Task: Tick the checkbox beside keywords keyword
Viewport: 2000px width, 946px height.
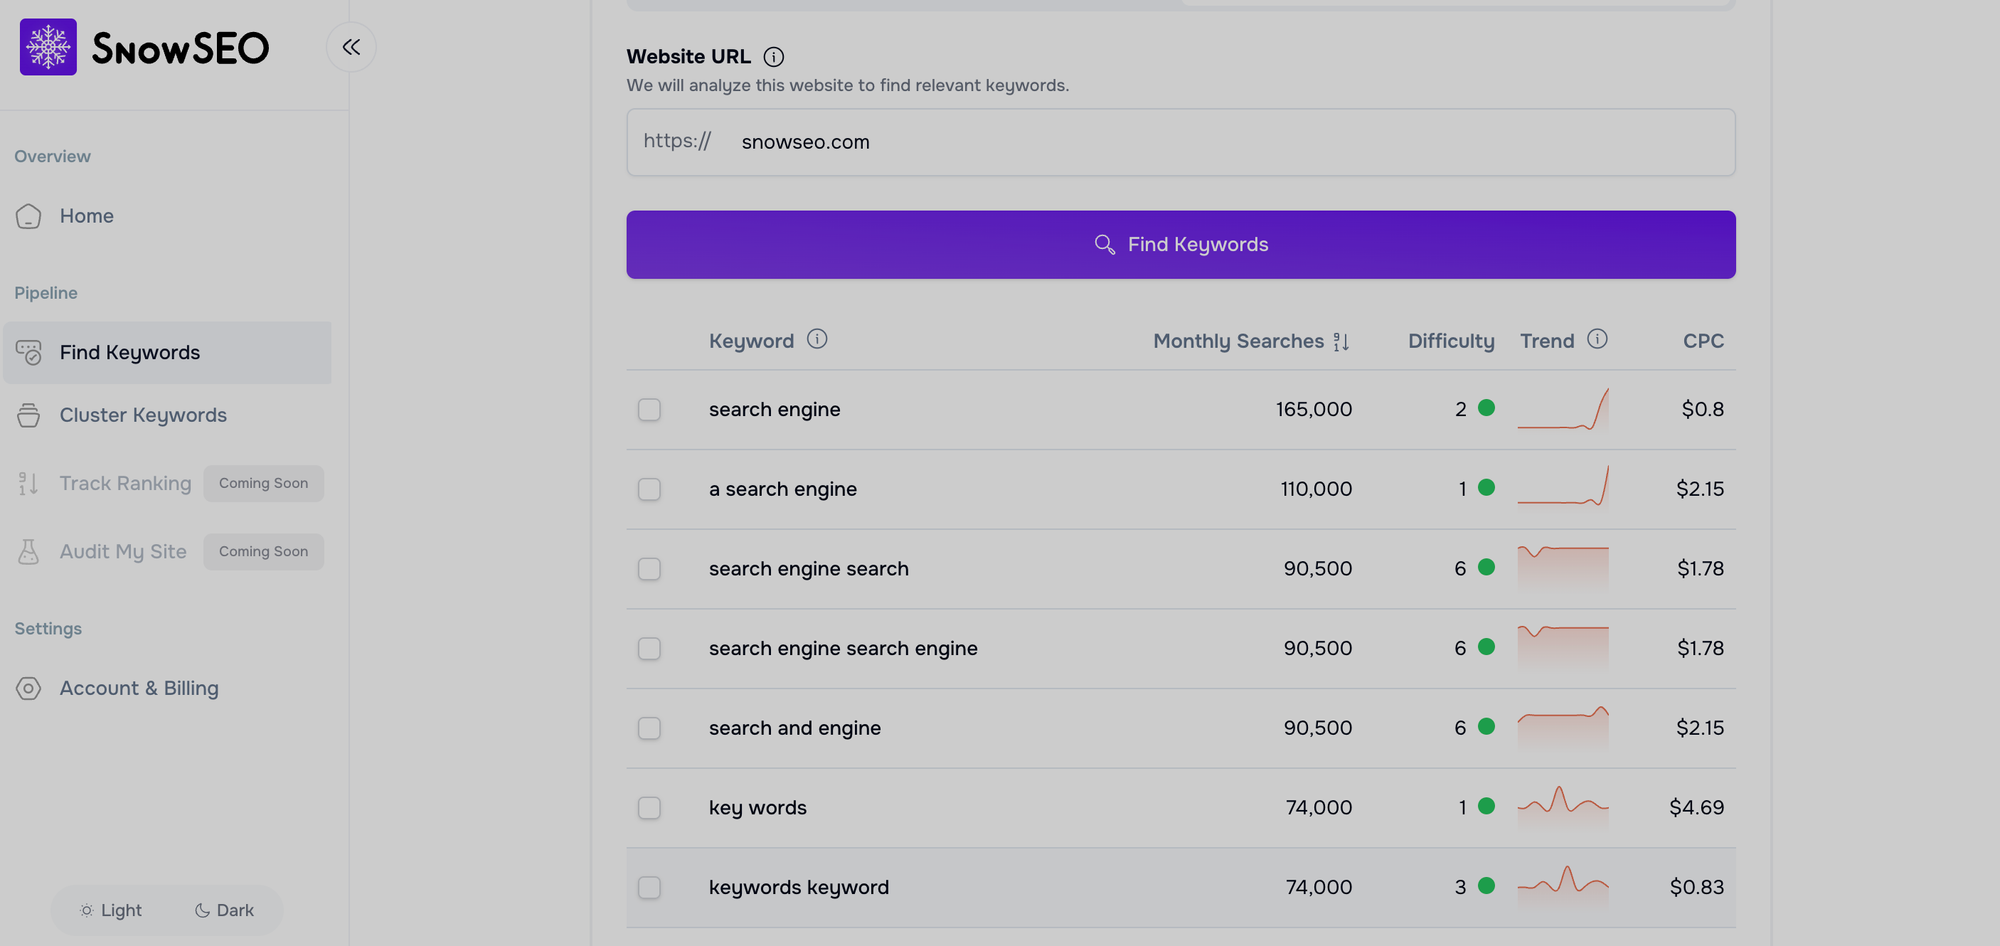Action: 649,887
